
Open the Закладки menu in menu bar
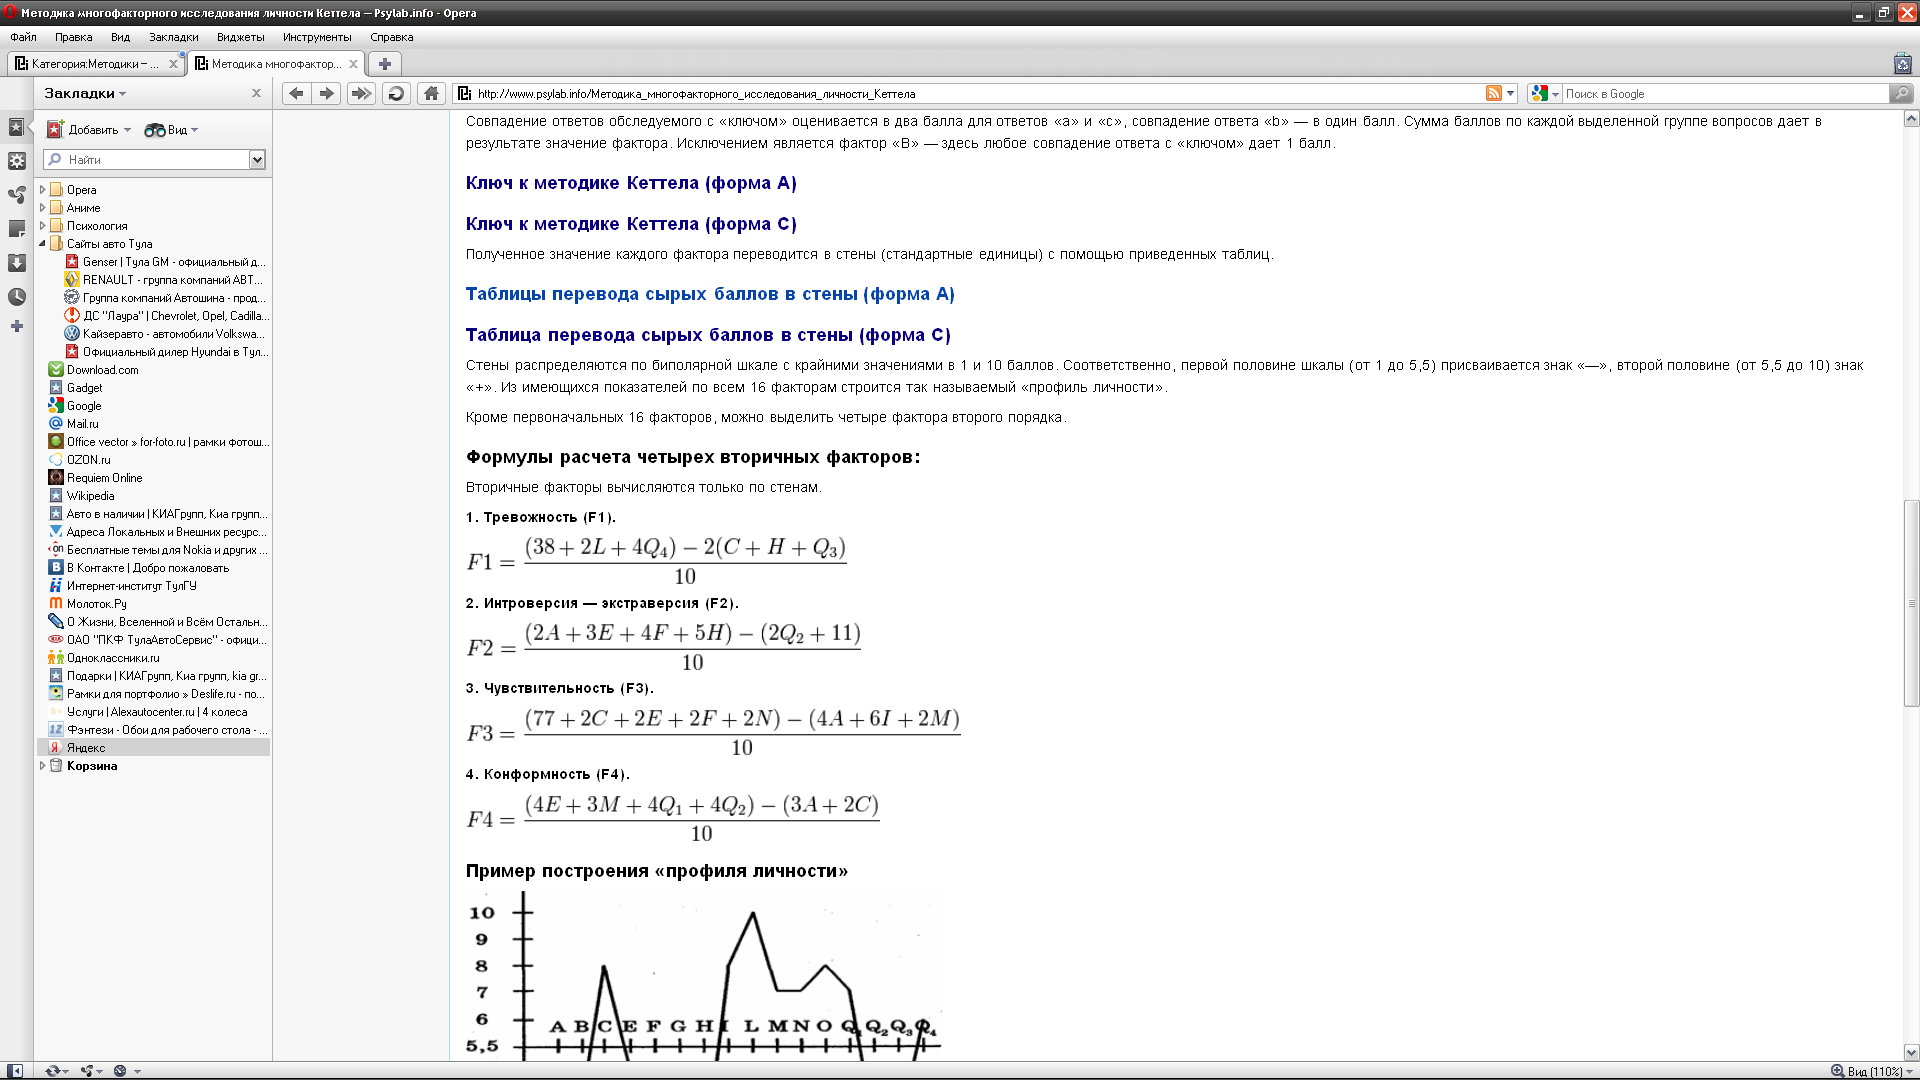pos(174,37)
